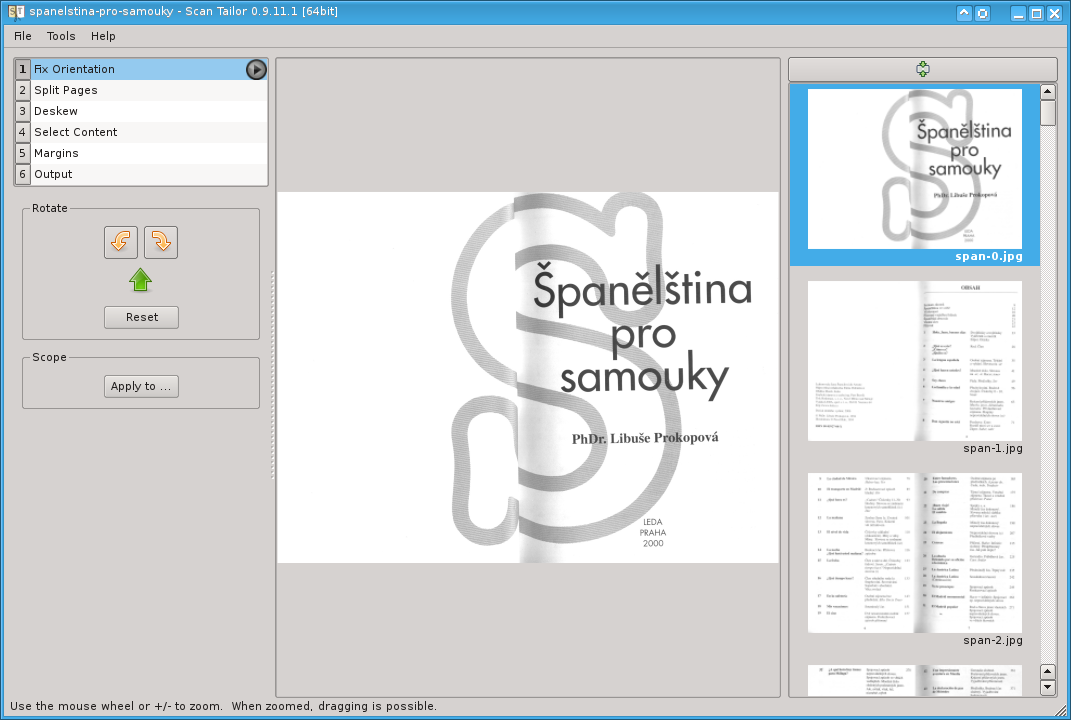Click the thumbnail scrollbar handle
Image resolution: width=1071 pixels, height=720 pixels.
pos(1048,113)
